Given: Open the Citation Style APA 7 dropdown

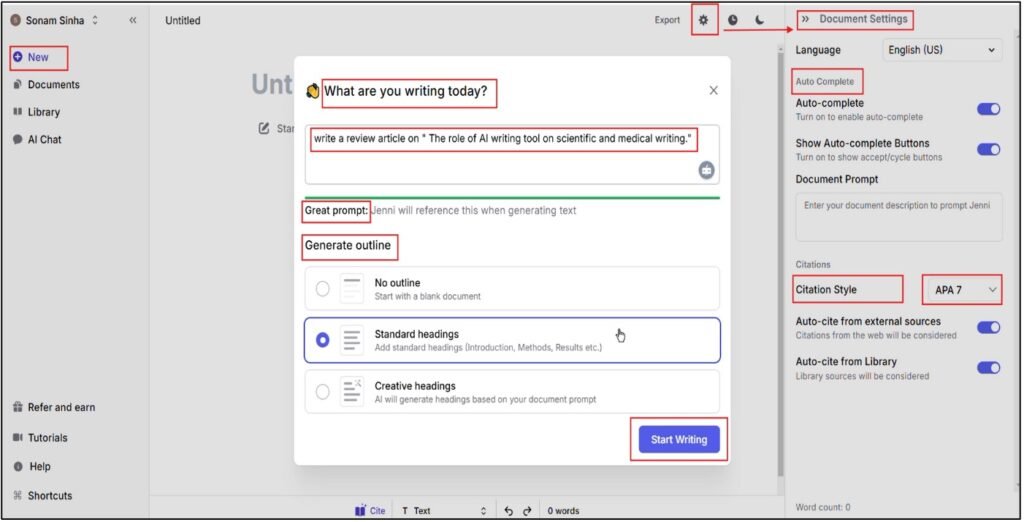Looking at the screenshot, I should click(x=964, y=289).
